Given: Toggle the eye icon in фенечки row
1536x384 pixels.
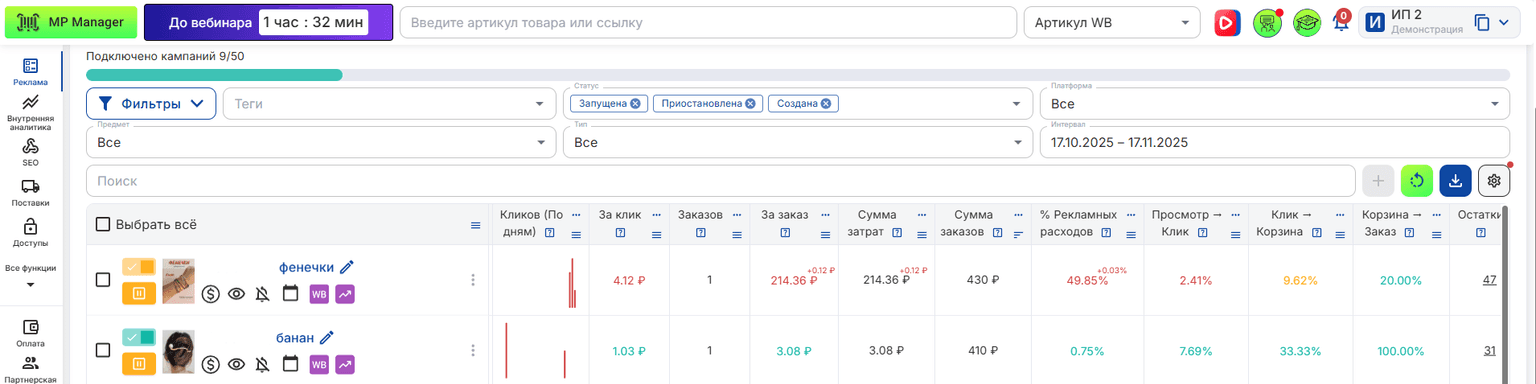Looking at the screenshot, I should [x=237, y=294].
